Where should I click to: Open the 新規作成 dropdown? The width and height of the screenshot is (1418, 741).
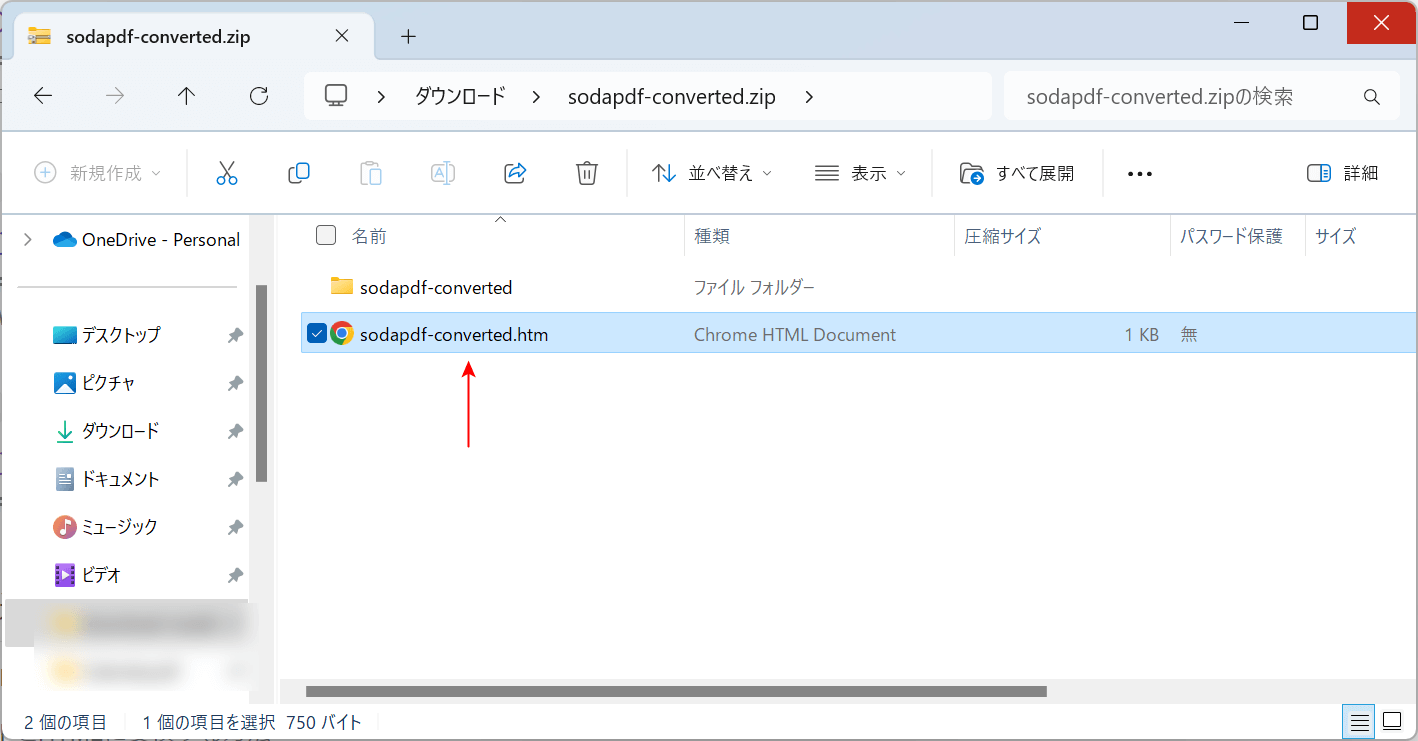tap(97, 173)
